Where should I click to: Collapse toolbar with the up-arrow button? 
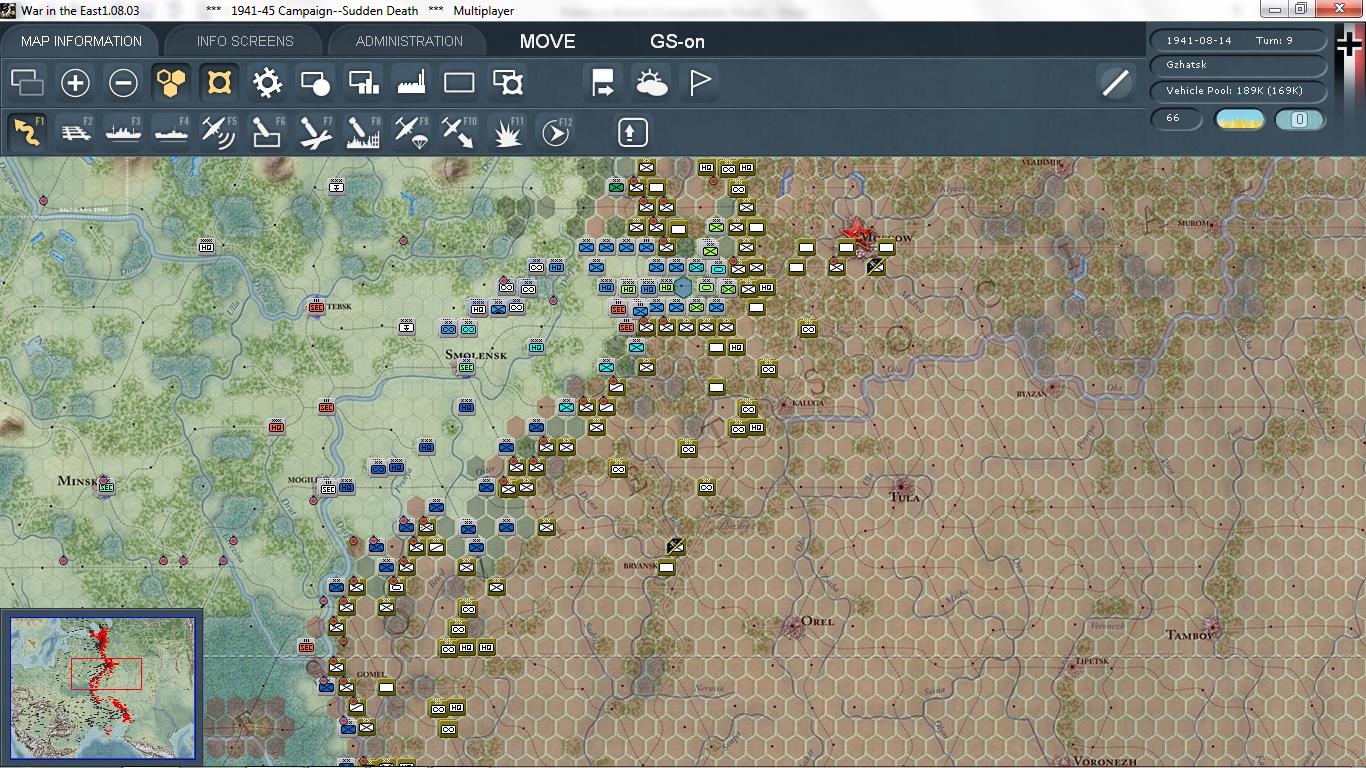632,133
